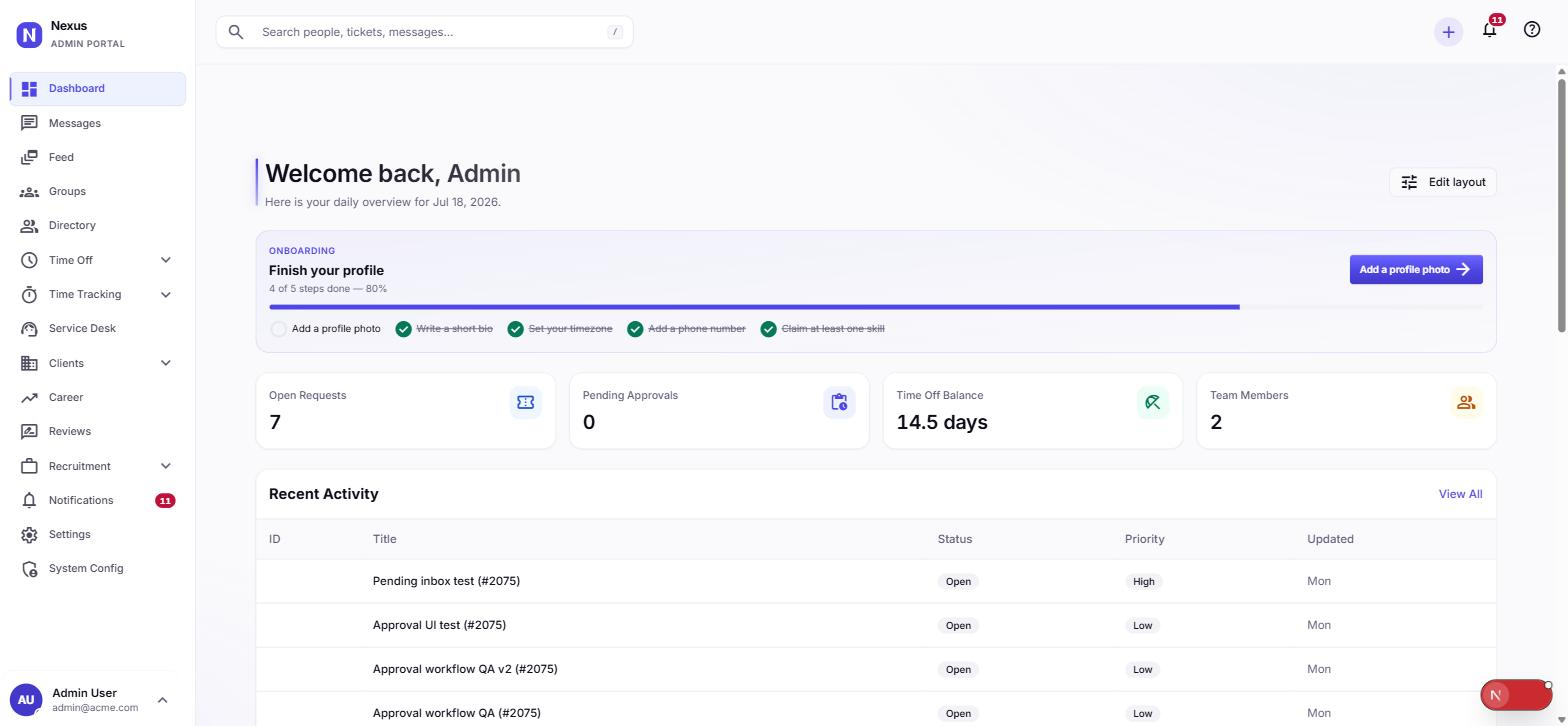Expand the Recruitment submenu chevron
The height and width of the screenshot is (726, 1568).
pyautogui.click(x=166, y=466)
